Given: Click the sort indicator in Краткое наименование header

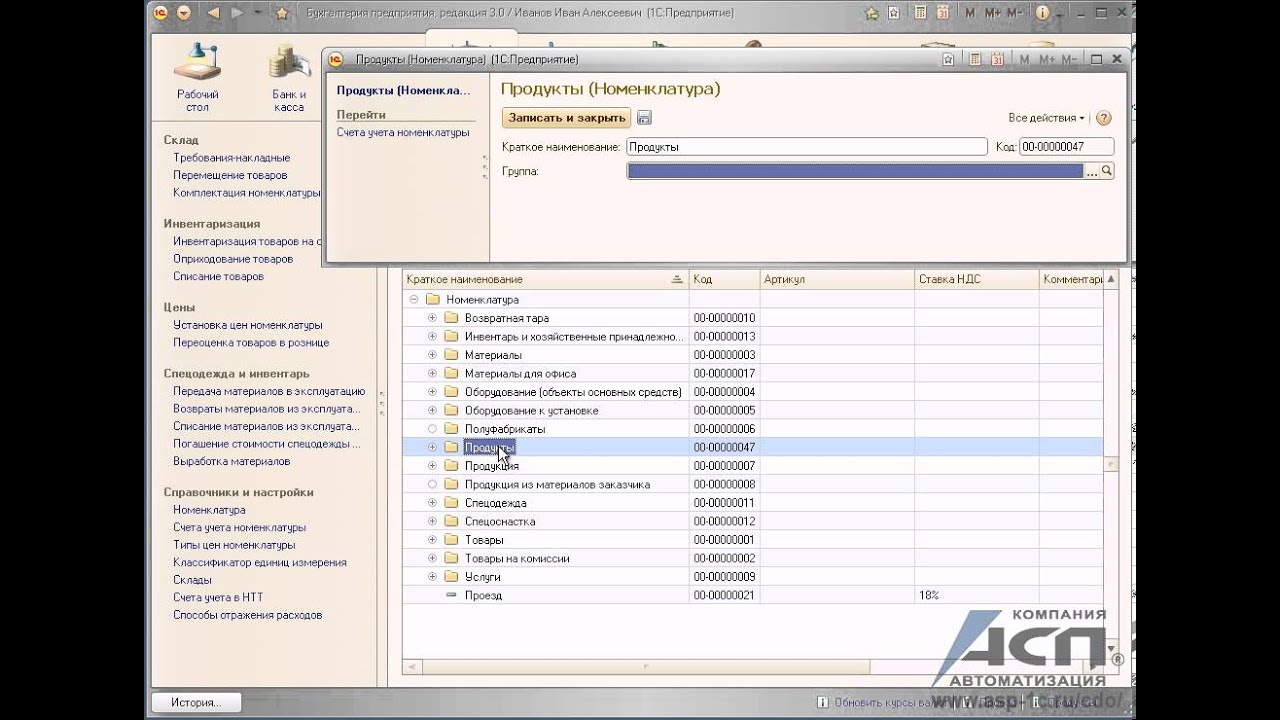Looking at the screenshot, I should (677, 279).
